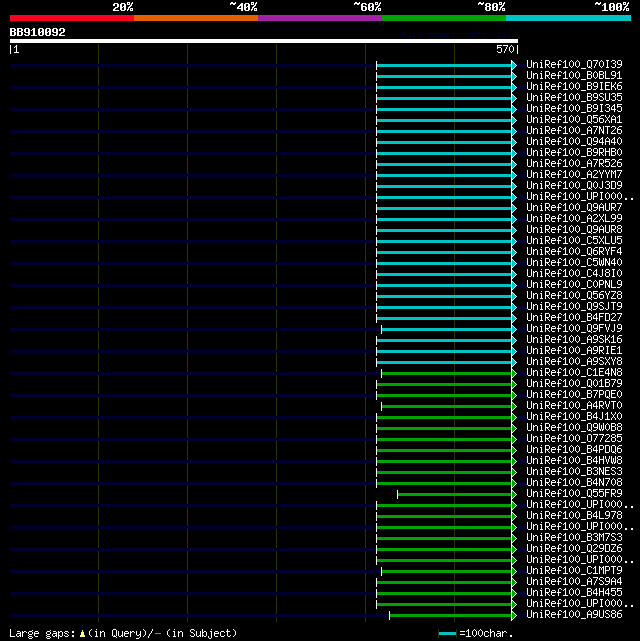Open hit UniRef100_C5XLU5
640x641 pixels.
tap(574, 240)
